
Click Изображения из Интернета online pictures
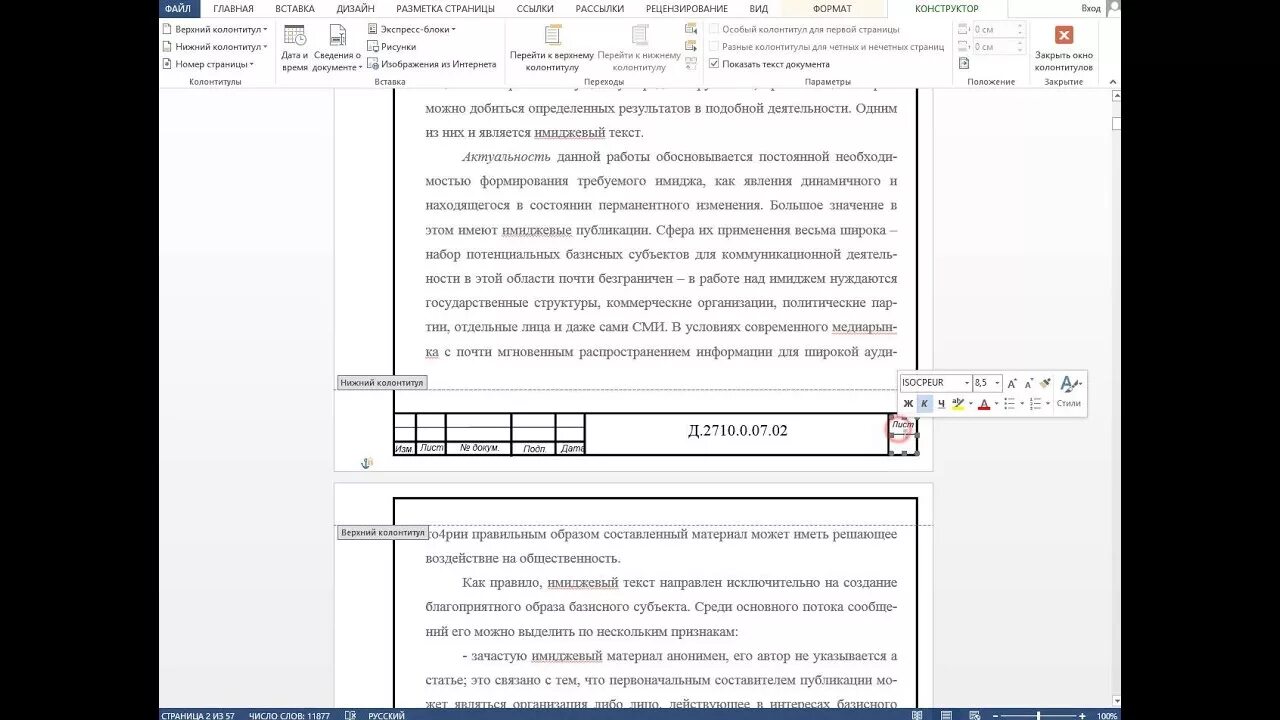tap(431, 64)
